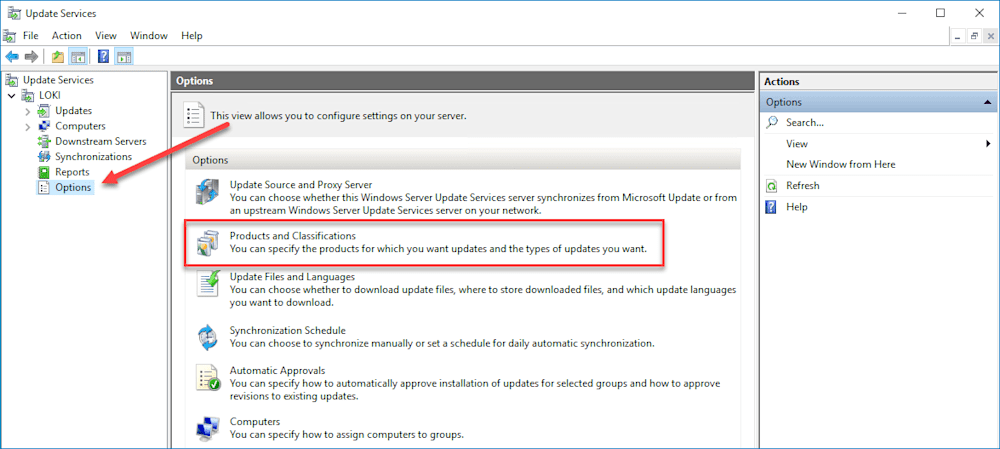Click the Downstream Servers tree icon
This screenshot has height=449, width=1000.
[43, 141]
